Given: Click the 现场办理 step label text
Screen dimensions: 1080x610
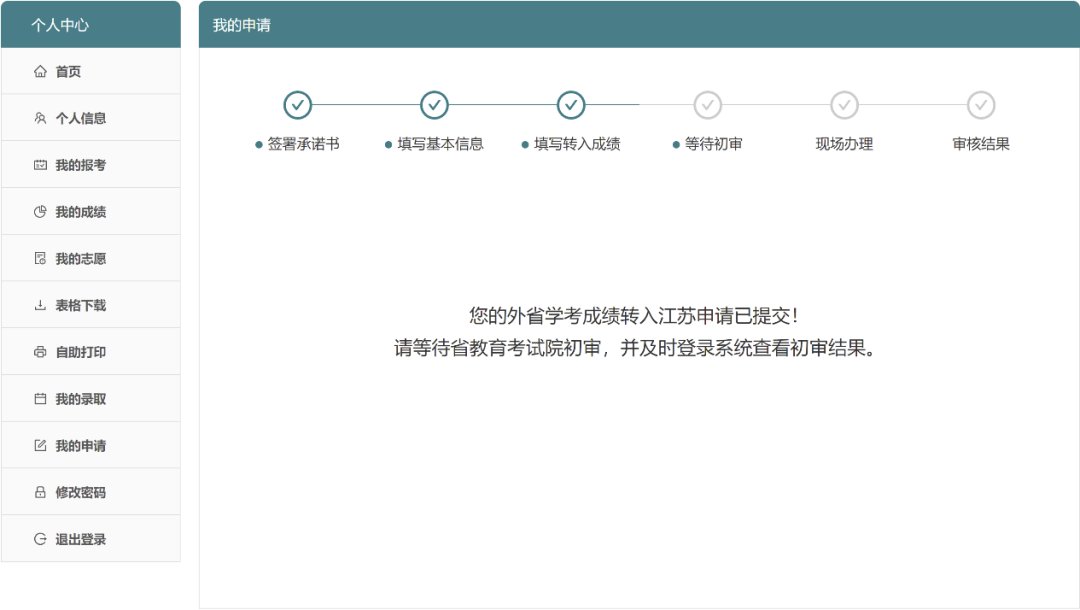Looking at the screenshot, I should click(x=844, y=144).
